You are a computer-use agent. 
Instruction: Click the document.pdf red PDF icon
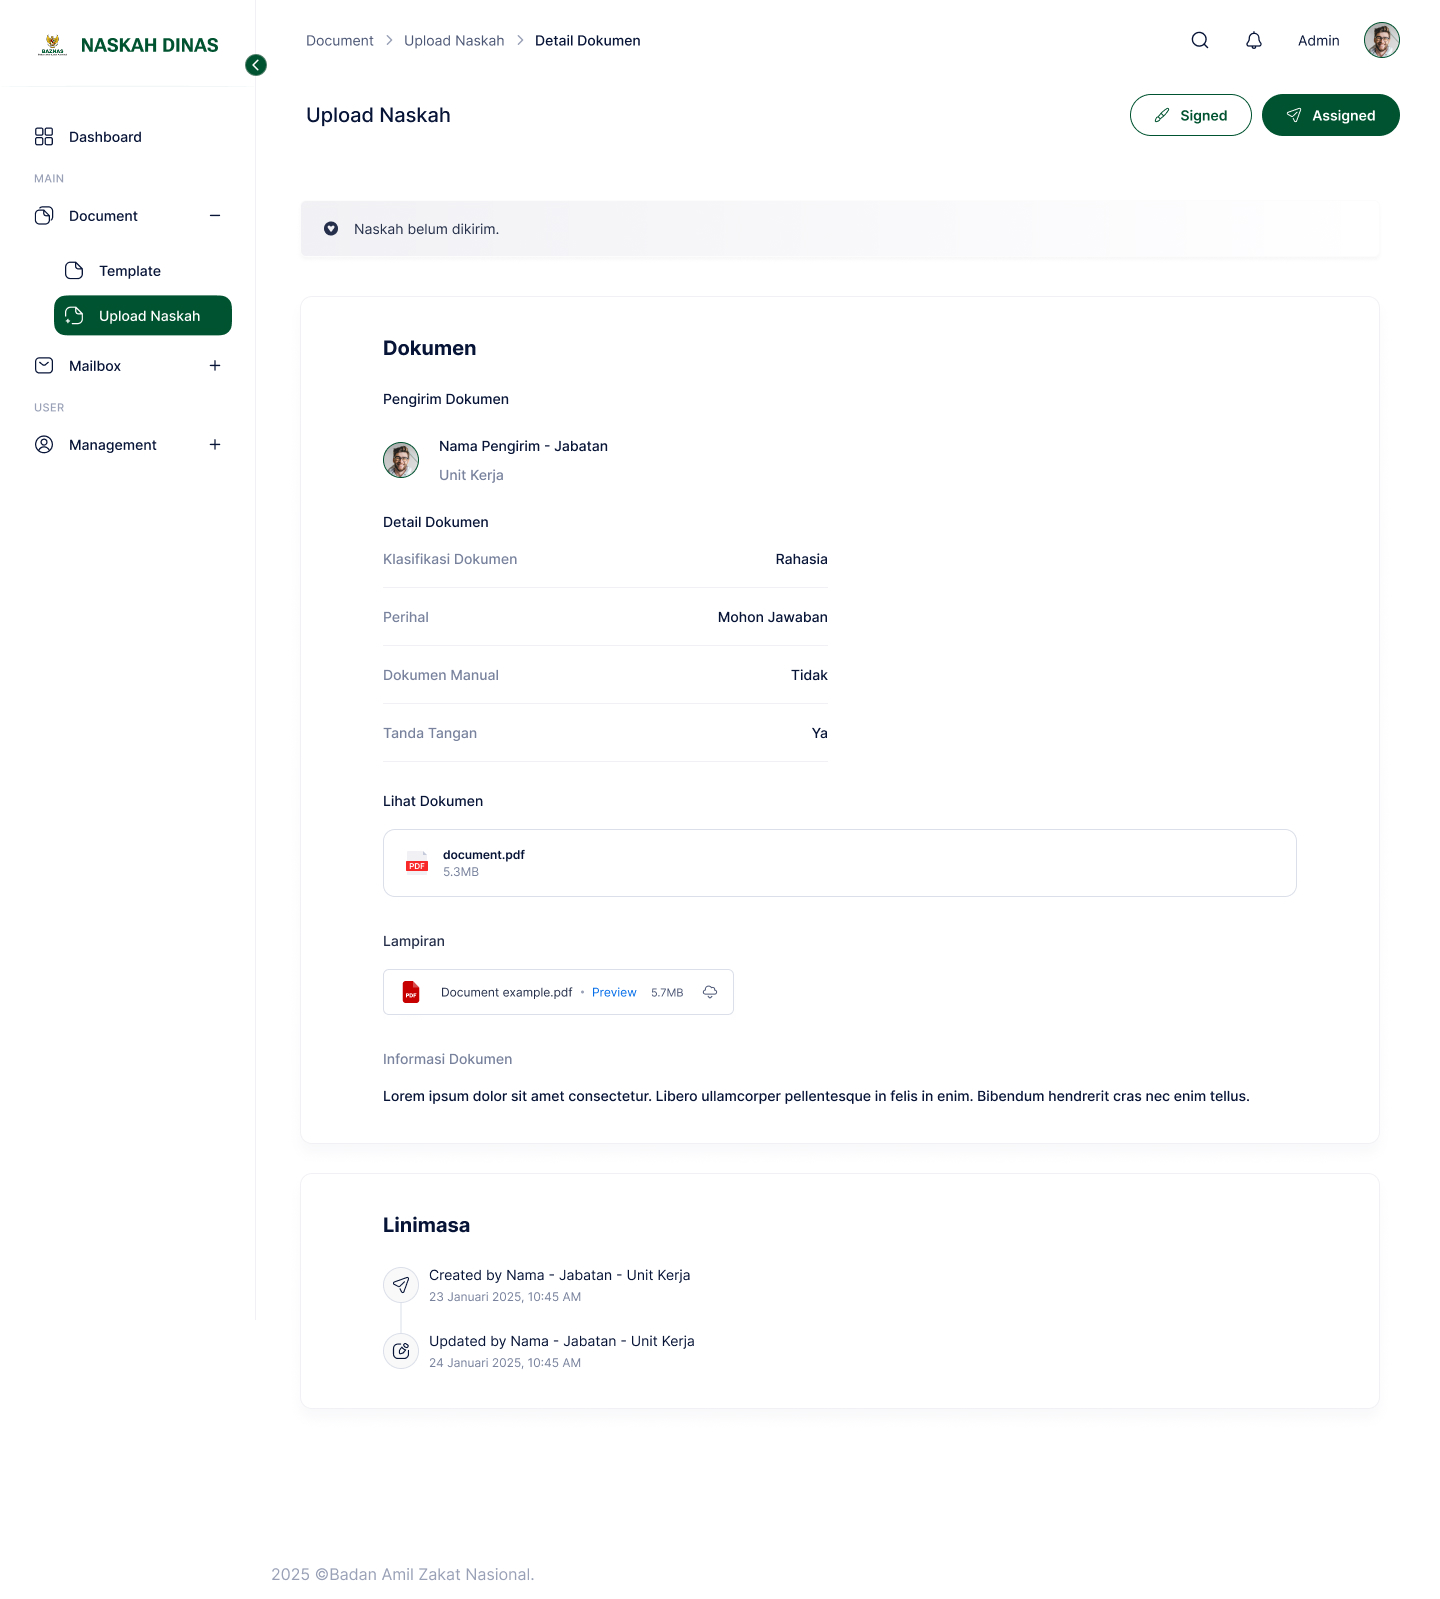(x=417, y=863)
